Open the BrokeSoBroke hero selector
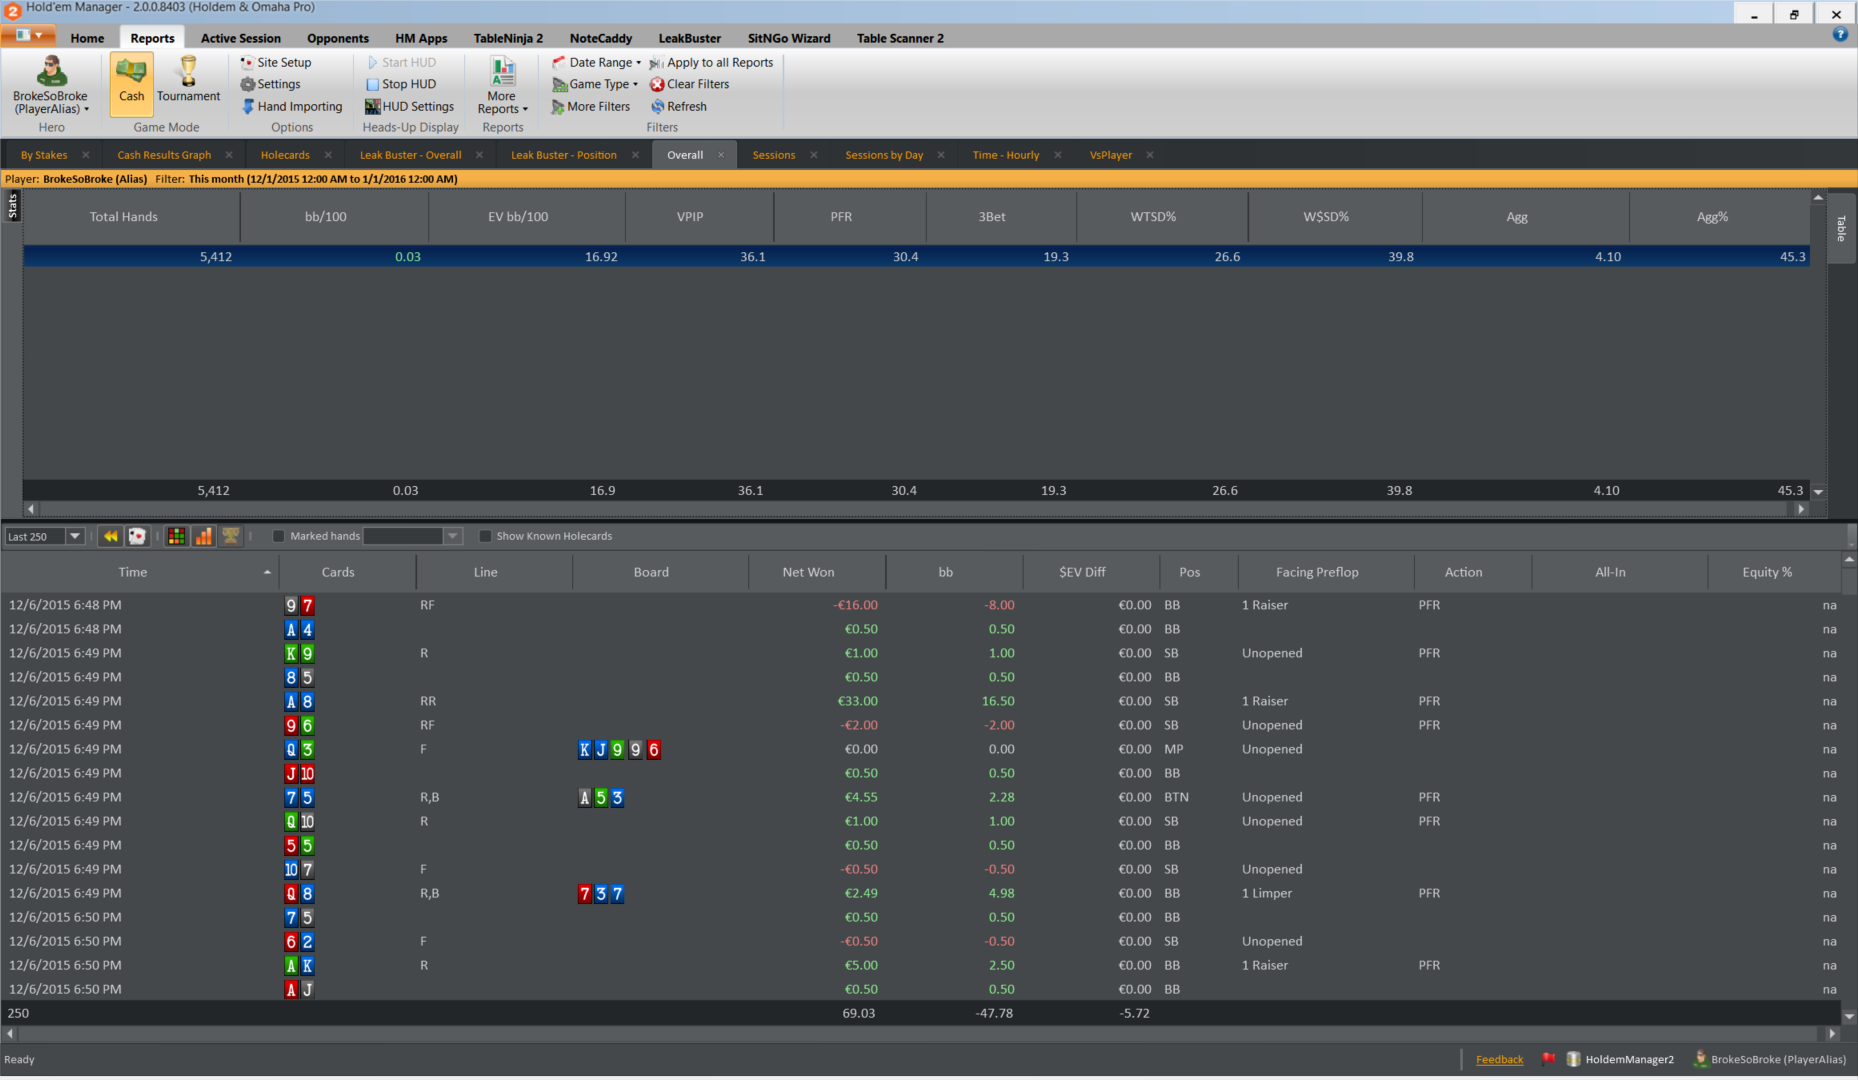The width and height of the screenshot is (1858, 1080). tap(51, 84)
